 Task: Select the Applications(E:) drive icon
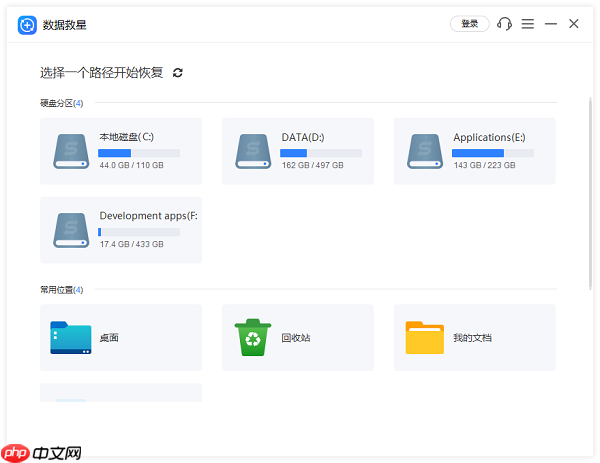[x=425, y=151]
